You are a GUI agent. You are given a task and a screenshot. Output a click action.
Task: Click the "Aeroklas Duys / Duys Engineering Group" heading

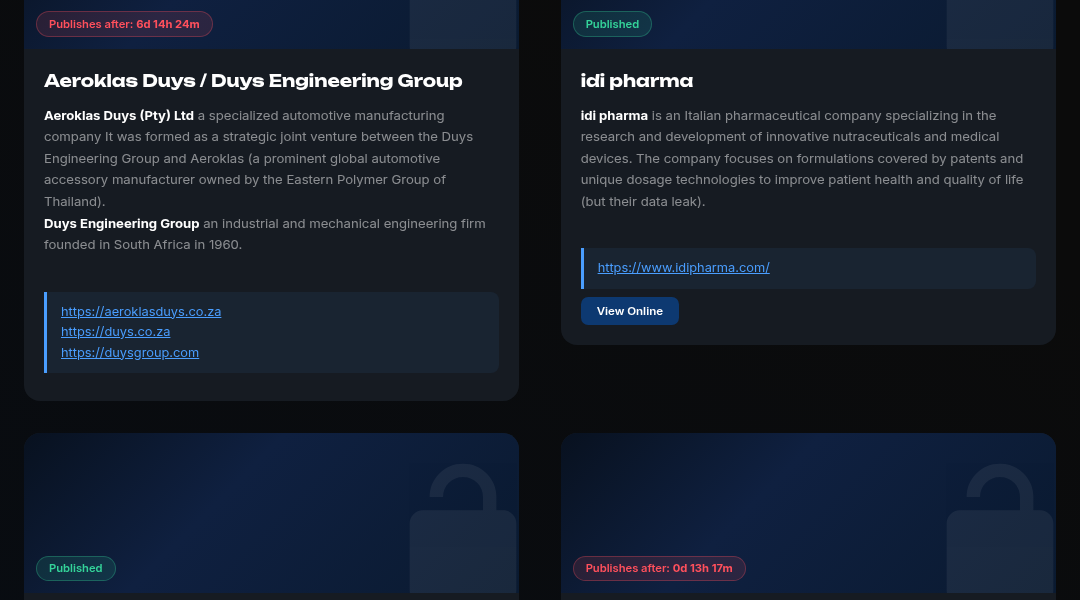[253, 81]
